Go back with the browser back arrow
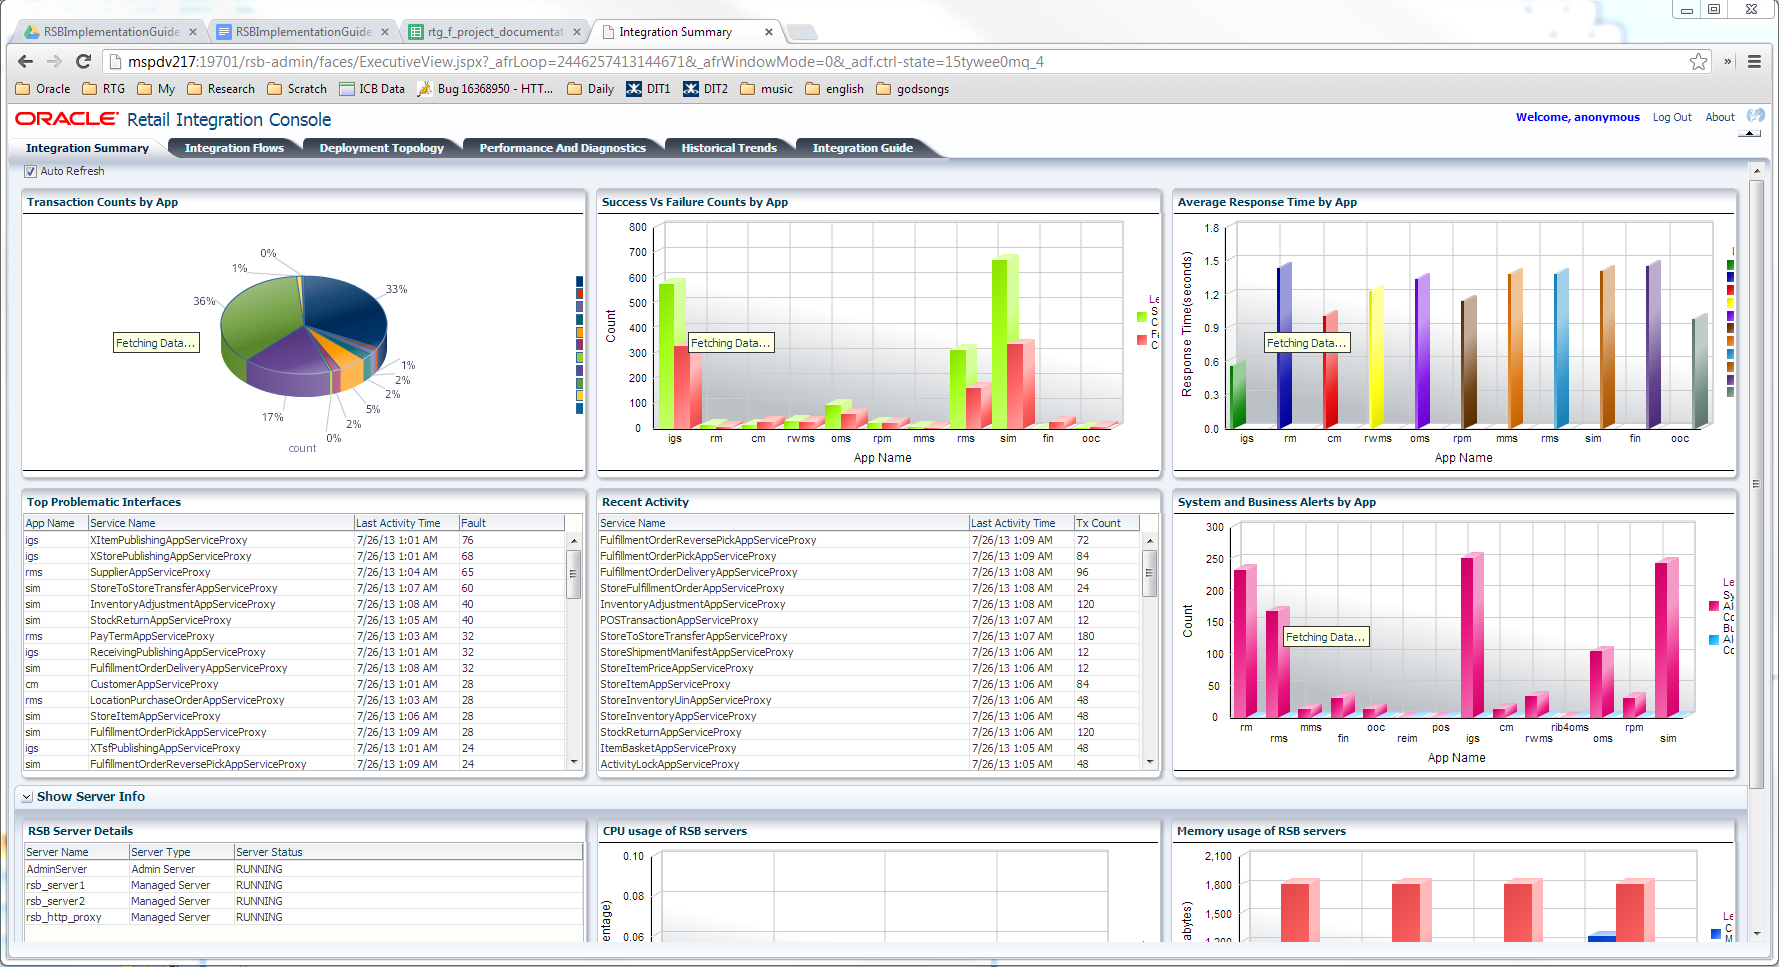1779x967 pixels. click(x=26, y=61)
